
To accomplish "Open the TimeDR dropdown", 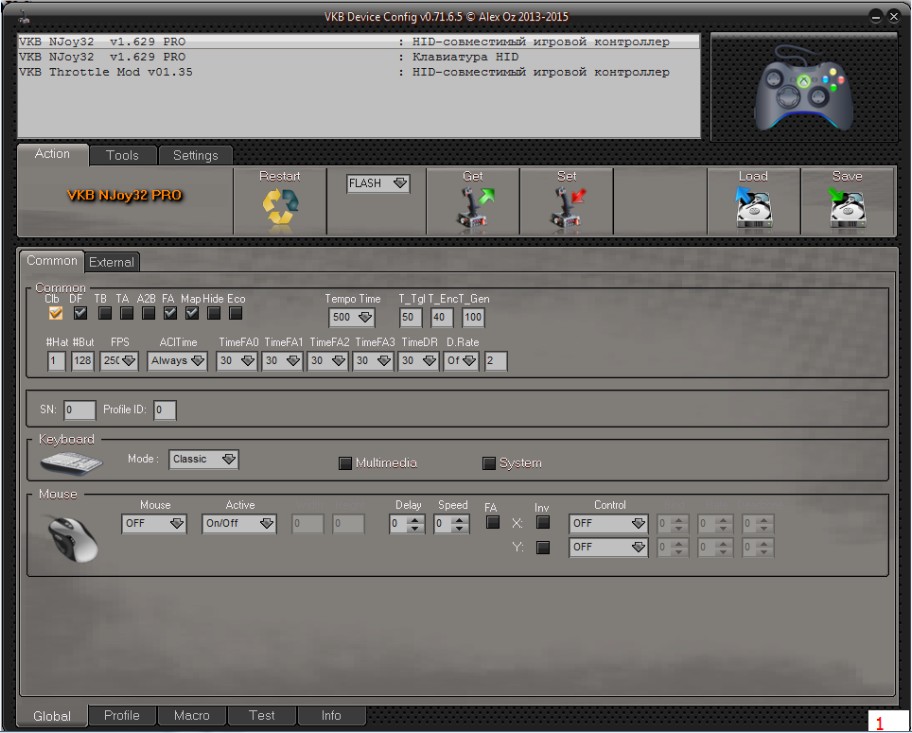I will coord(418,361).
